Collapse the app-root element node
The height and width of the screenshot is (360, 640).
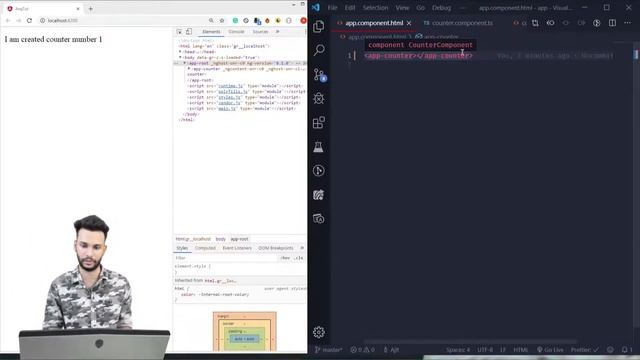click(184, 63)
